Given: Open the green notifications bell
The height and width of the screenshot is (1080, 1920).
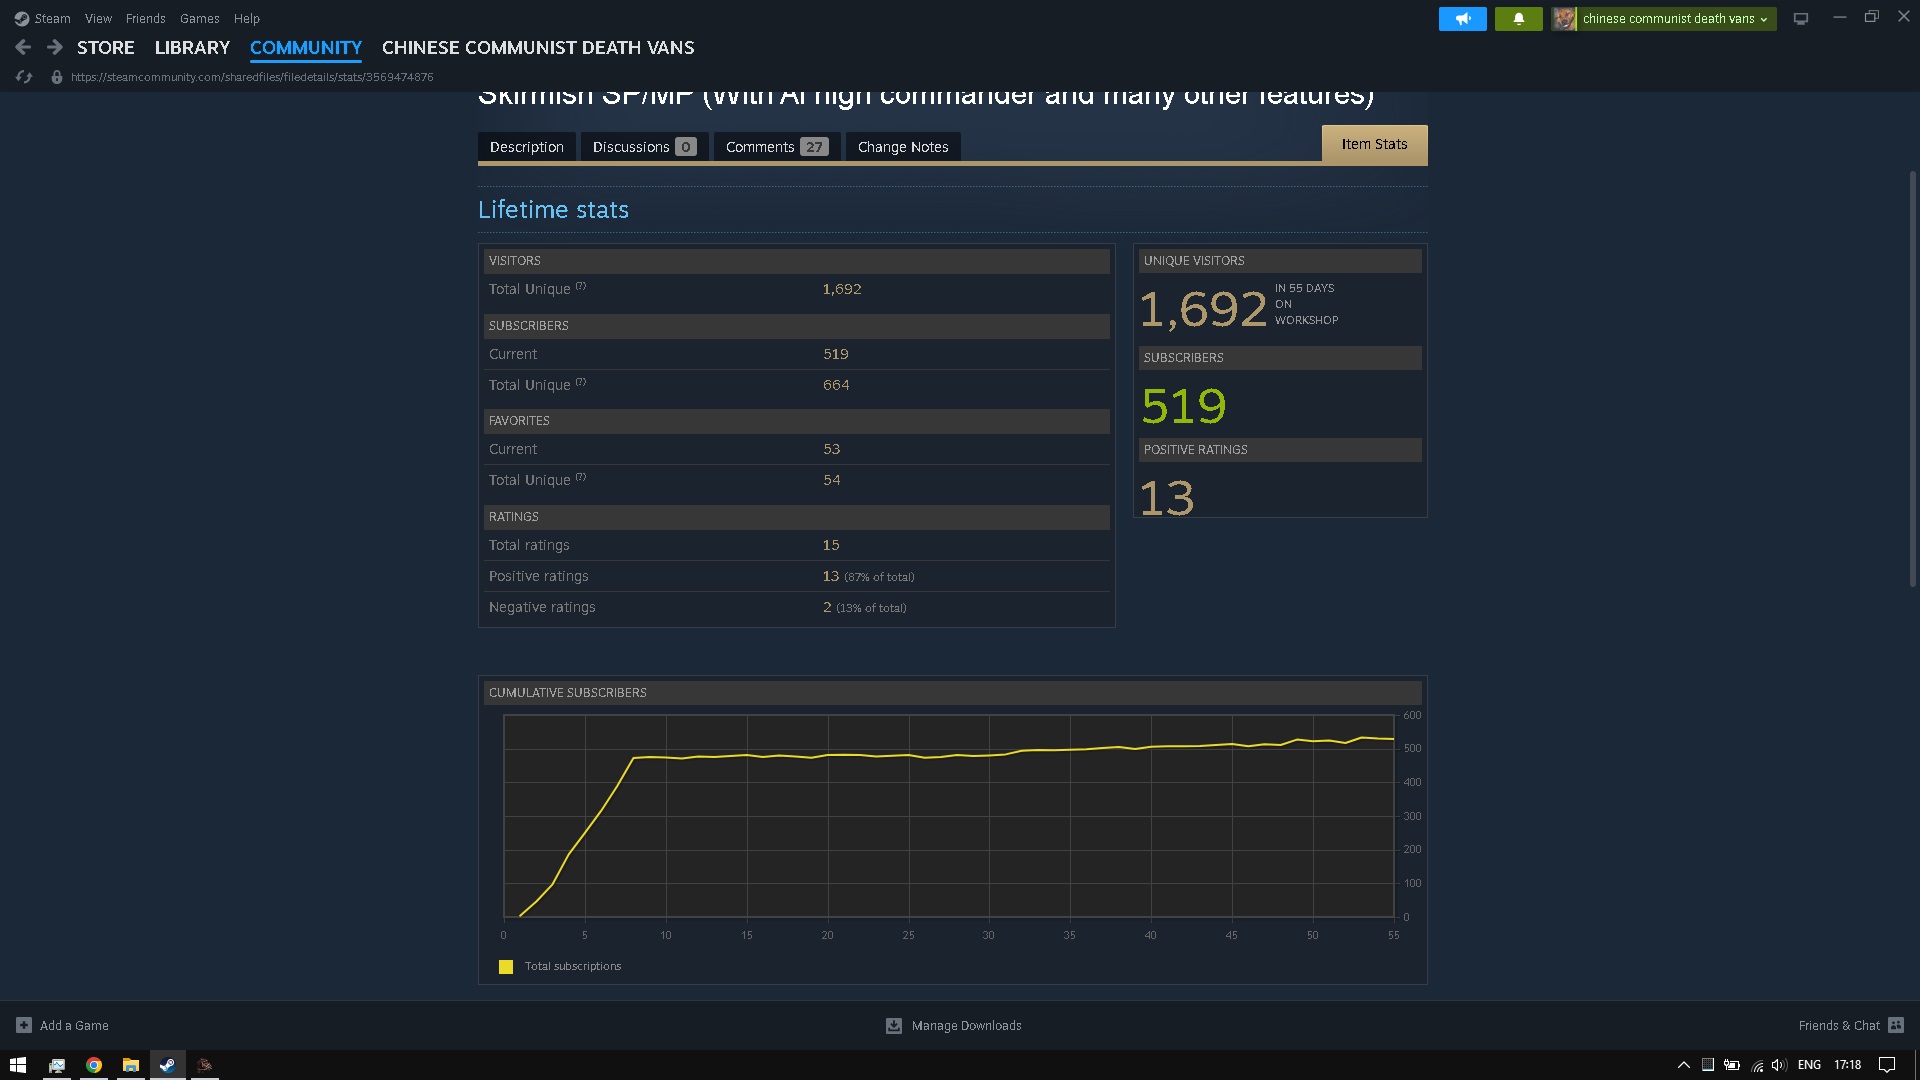Looking at the screenshot, I should 1518,19.
